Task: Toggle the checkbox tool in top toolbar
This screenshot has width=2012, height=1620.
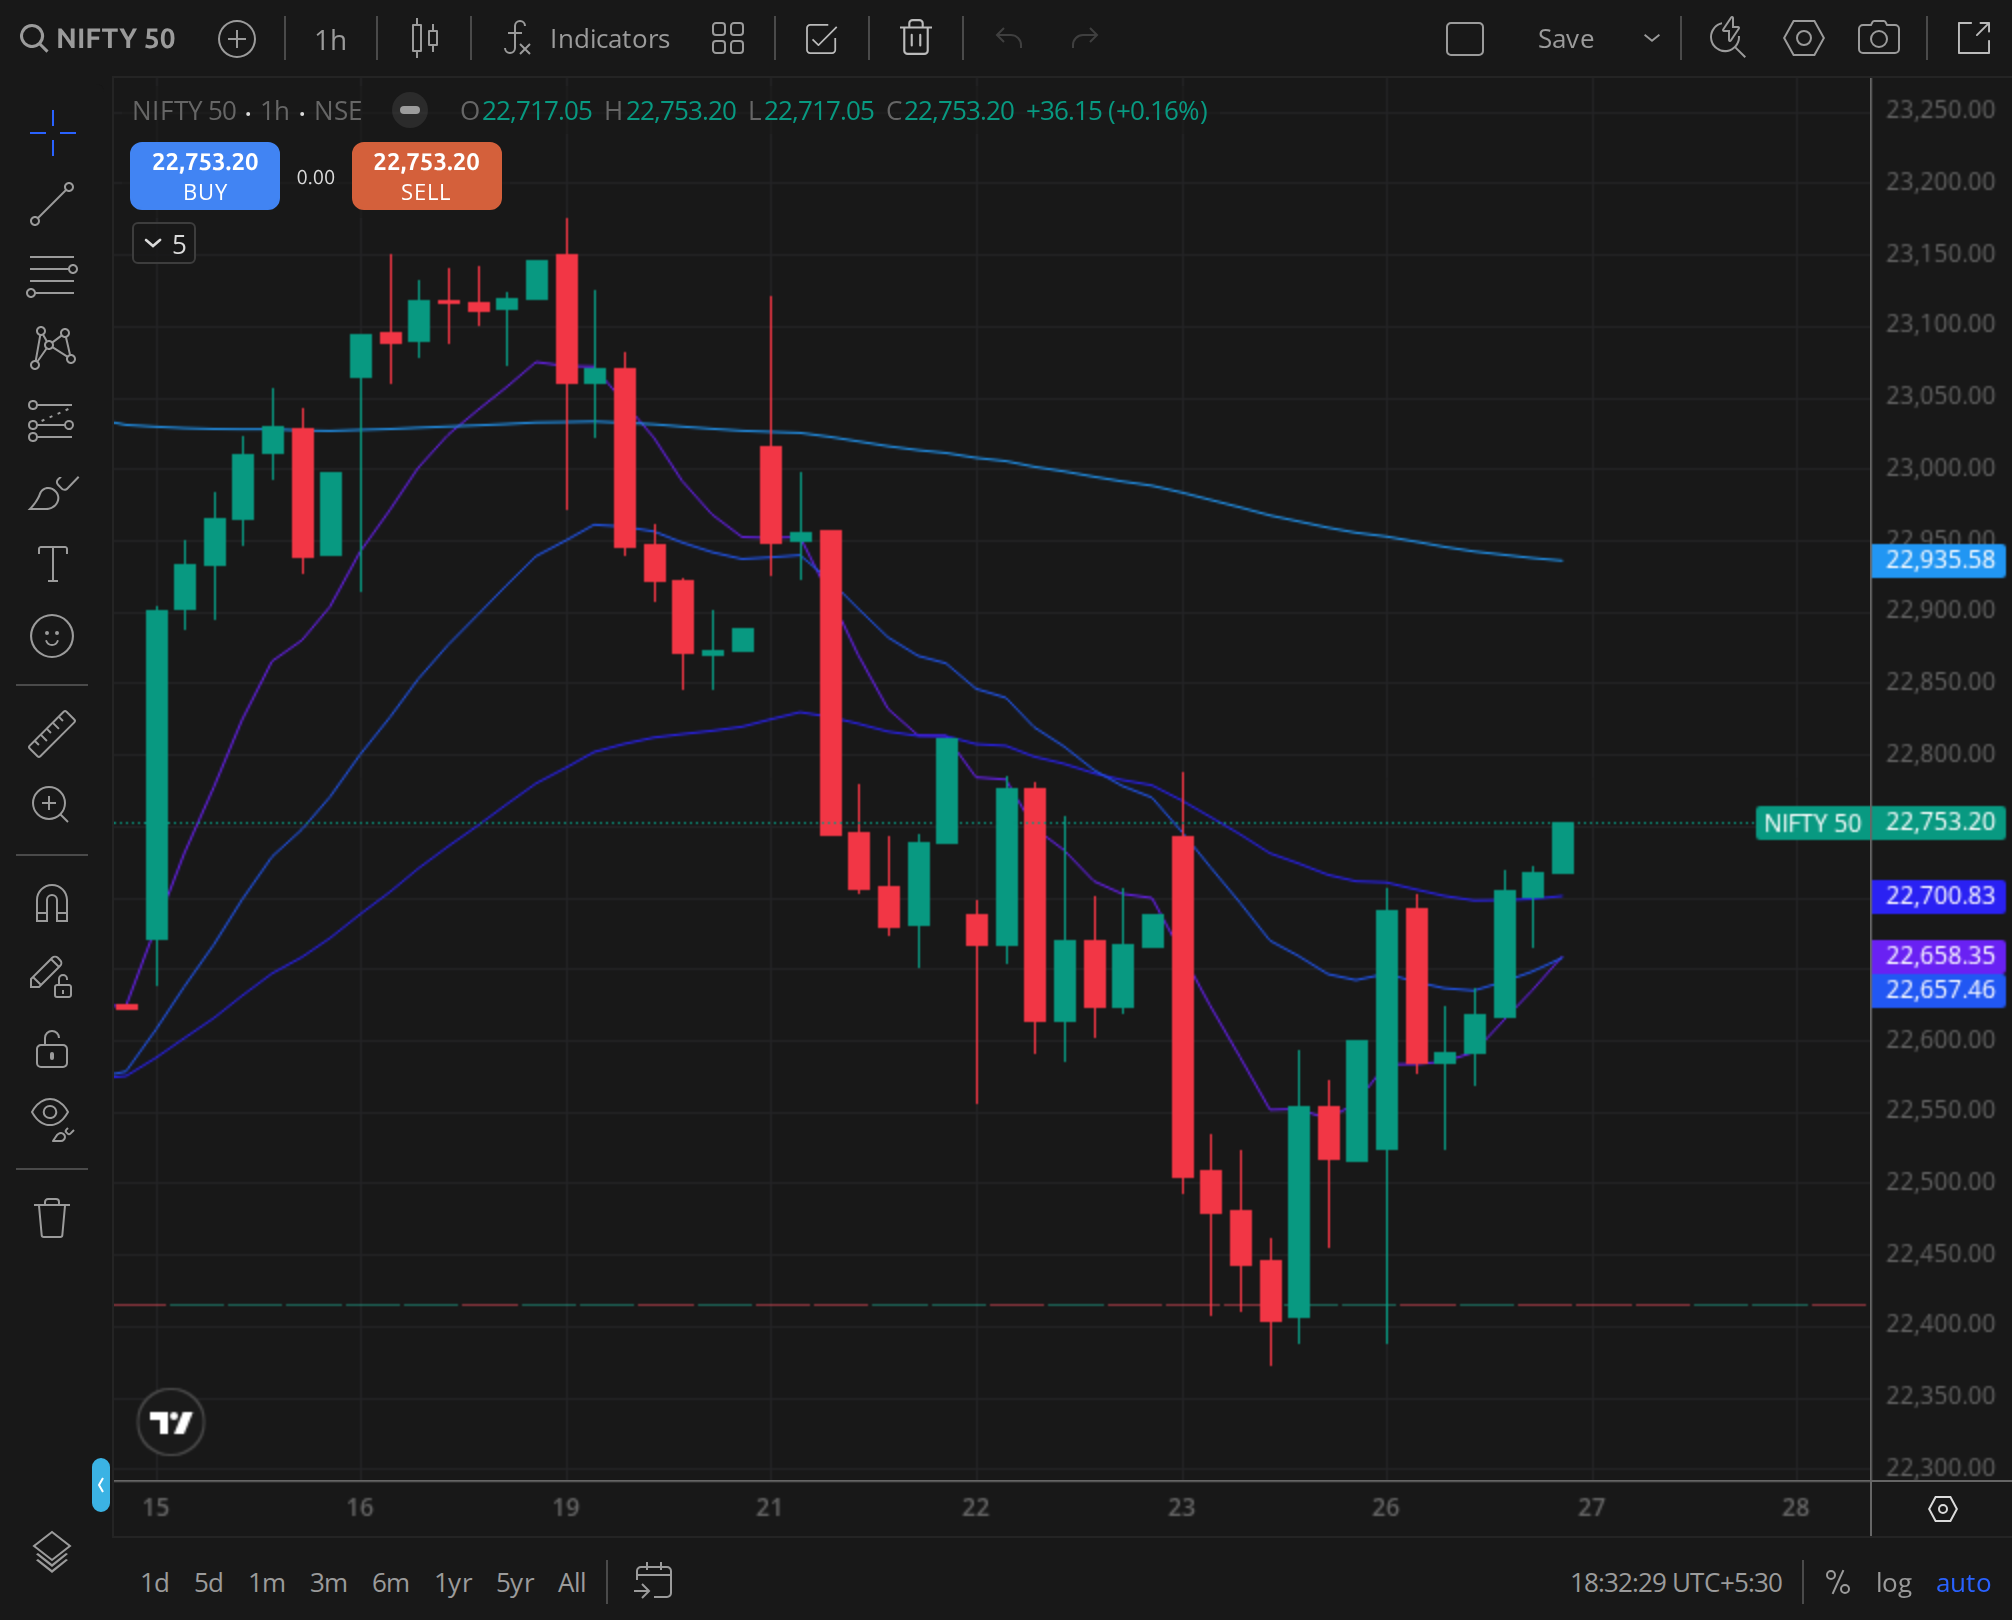Action: pyautogui.click(x=821, y=39)
